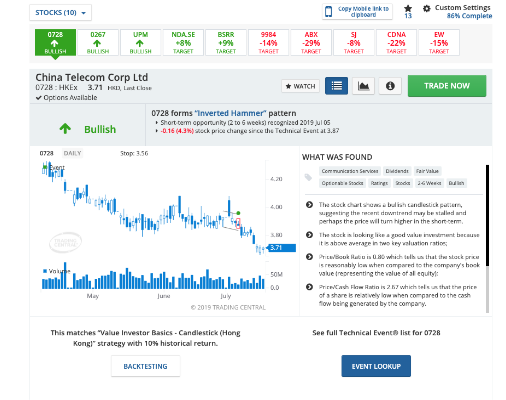This screenshot has width=506, height=400.
Task: Click the Communication Services tag
Action: [x=350, y=171]
